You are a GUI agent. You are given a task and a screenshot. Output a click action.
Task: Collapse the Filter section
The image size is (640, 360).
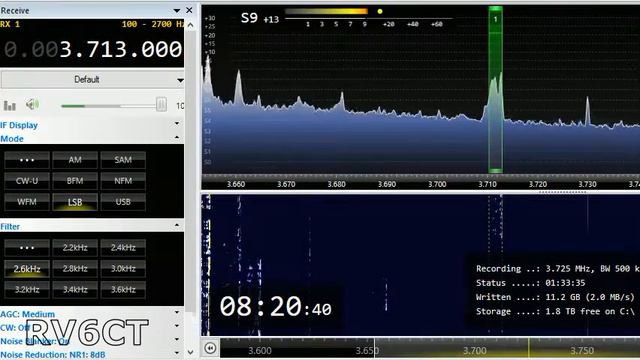coord(177,225)
